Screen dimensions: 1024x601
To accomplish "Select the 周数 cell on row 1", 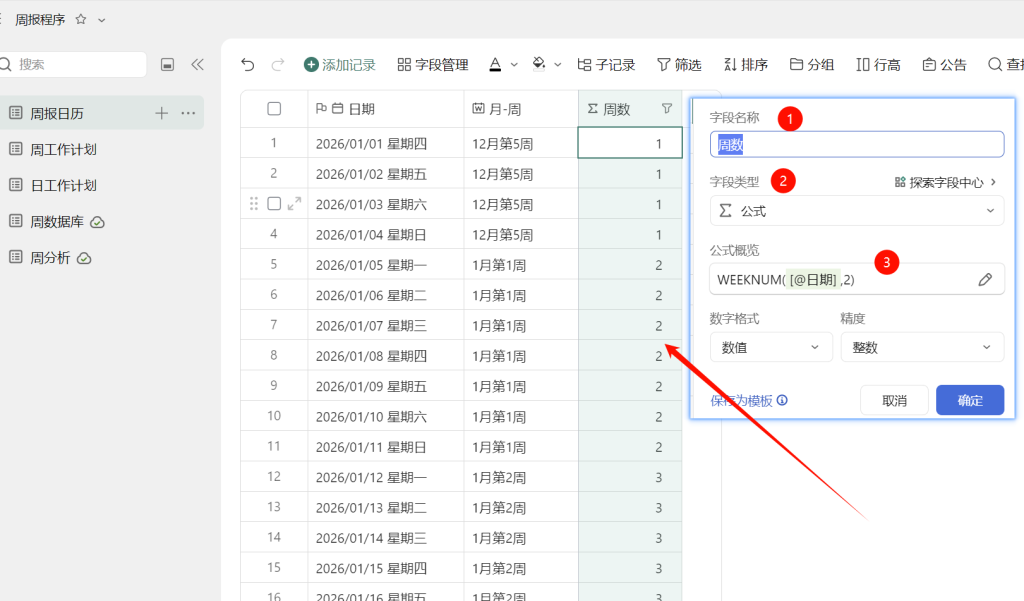I will [x=630, y=143].
